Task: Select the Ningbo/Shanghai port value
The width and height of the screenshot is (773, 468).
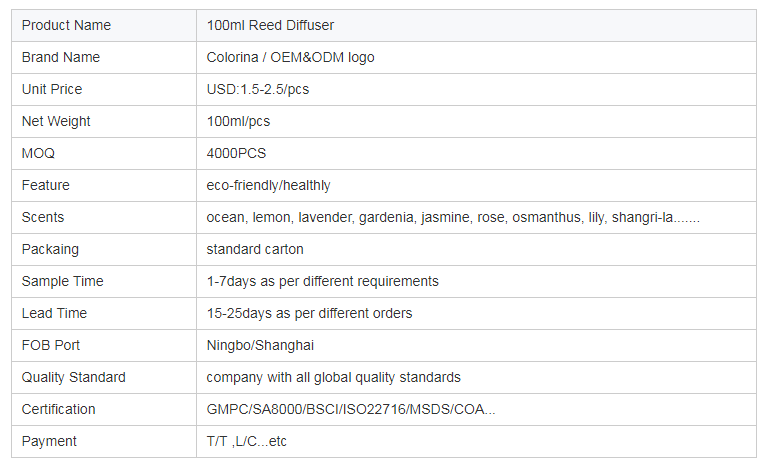Action: [x=260, y=345]
